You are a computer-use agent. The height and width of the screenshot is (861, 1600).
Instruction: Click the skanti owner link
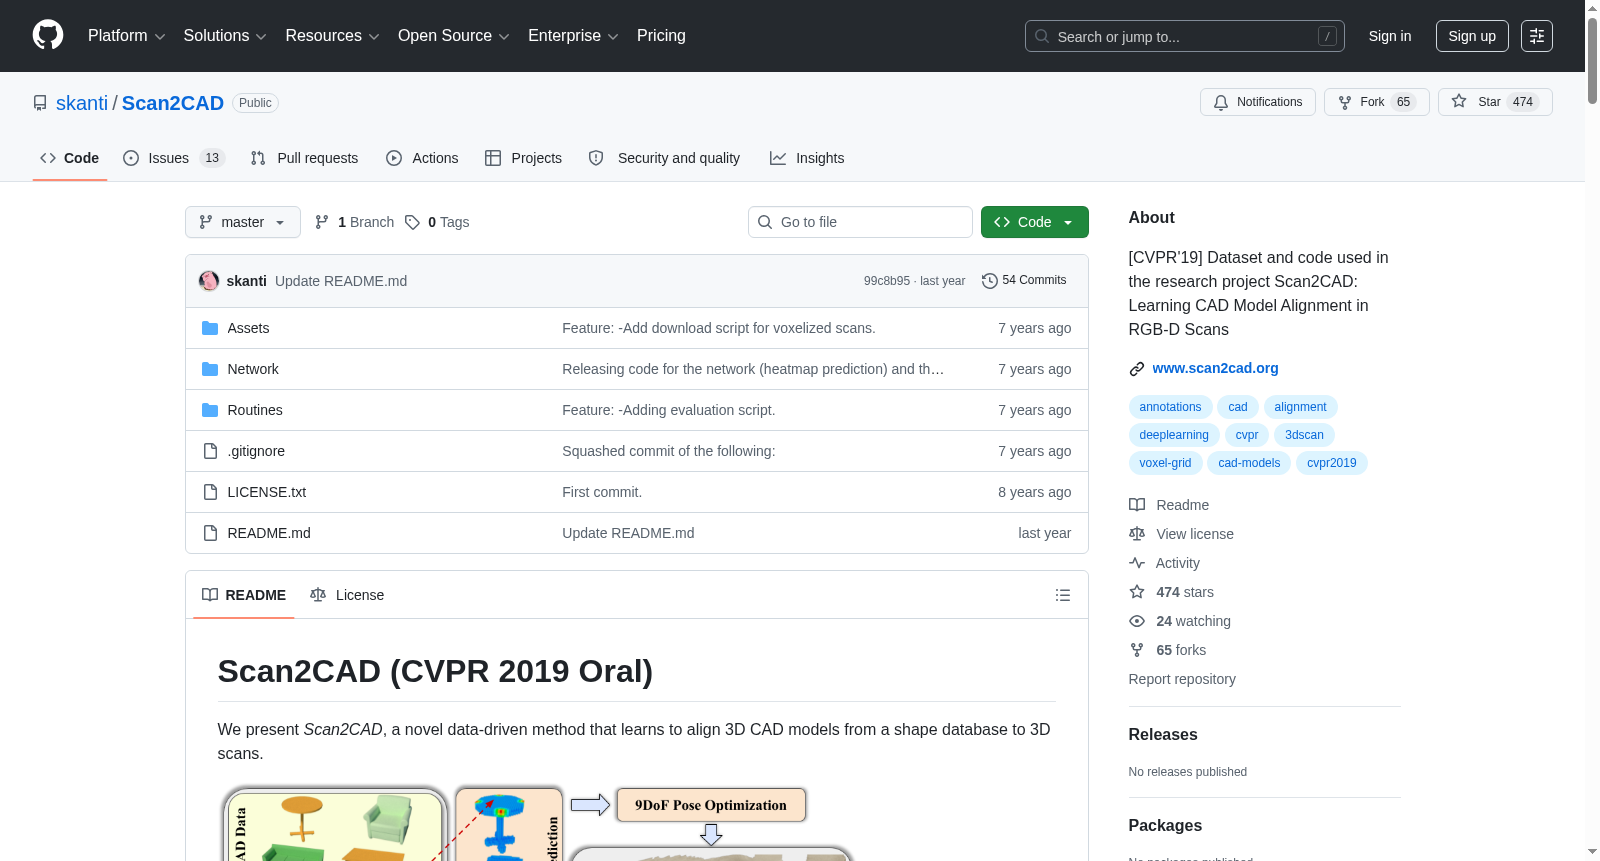(x=82, y=103)
